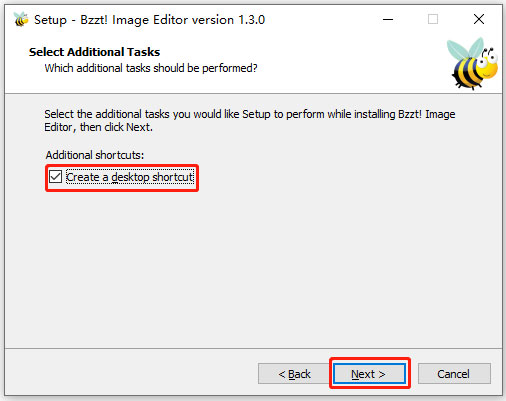Click the bee mascot's teal wings

(466, 49)
